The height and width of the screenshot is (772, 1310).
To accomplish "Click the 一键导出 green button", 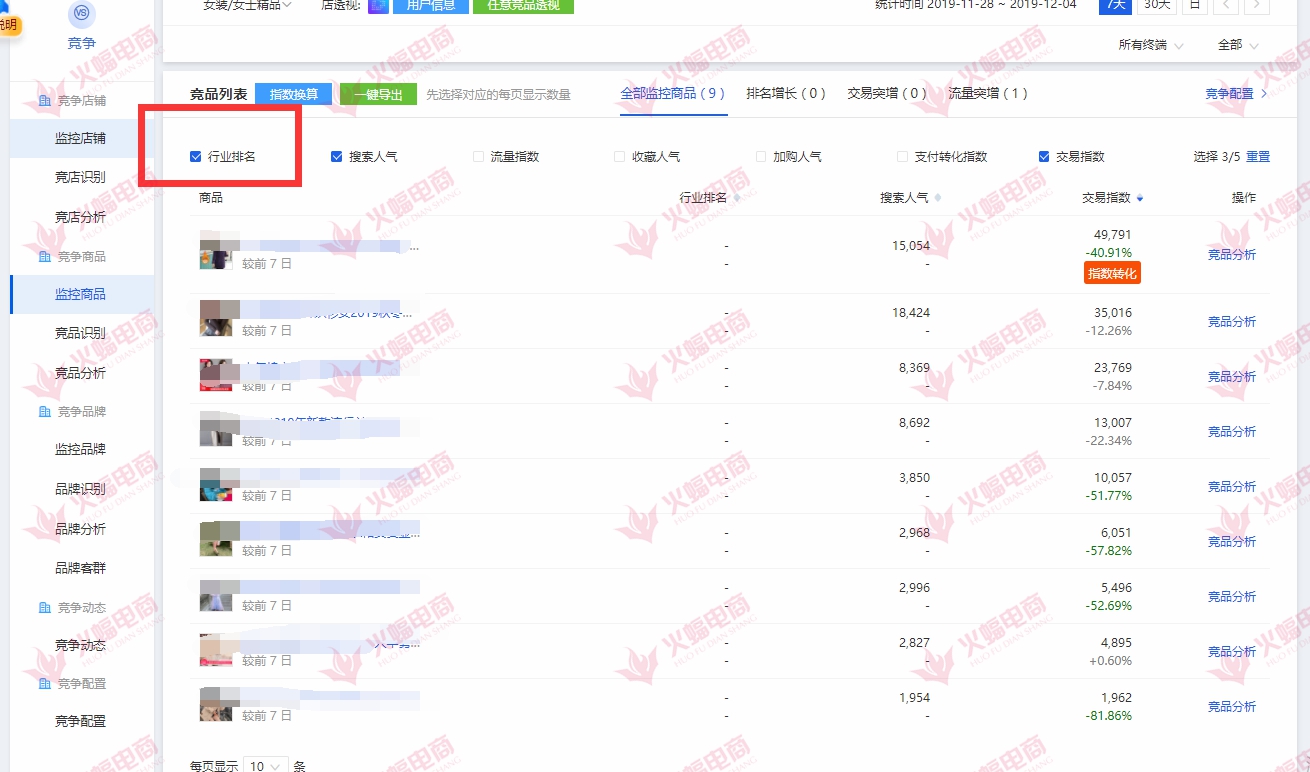I will click(x=378, y=94).
